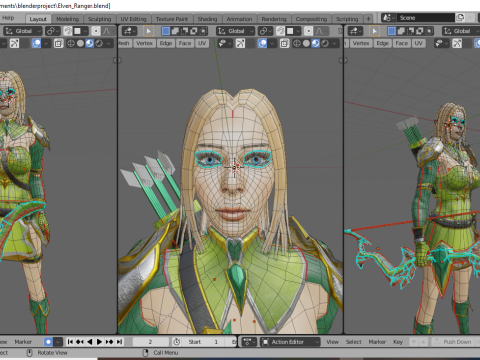Open the editor type dropdown in the middle viewport
Image resolution: width=480 pixels, height=360 pixels.
point(129,31)
